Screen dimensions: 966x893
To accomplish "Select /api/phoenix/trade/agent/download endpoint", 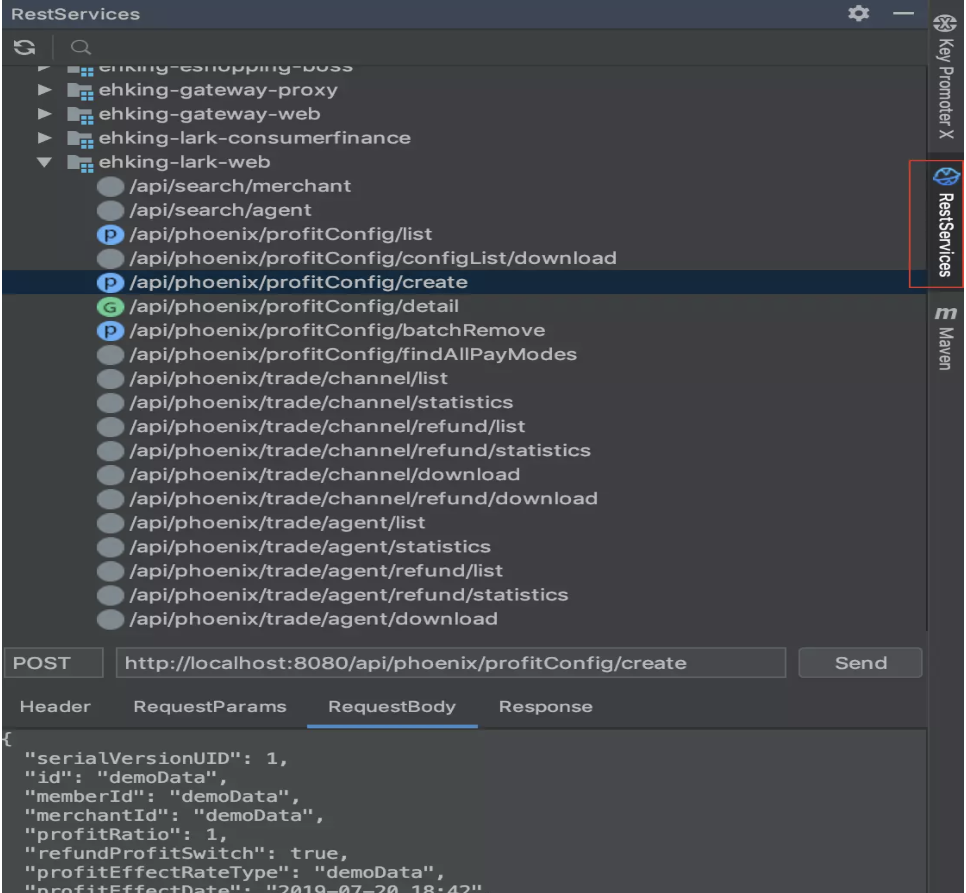I will (314, 619).
